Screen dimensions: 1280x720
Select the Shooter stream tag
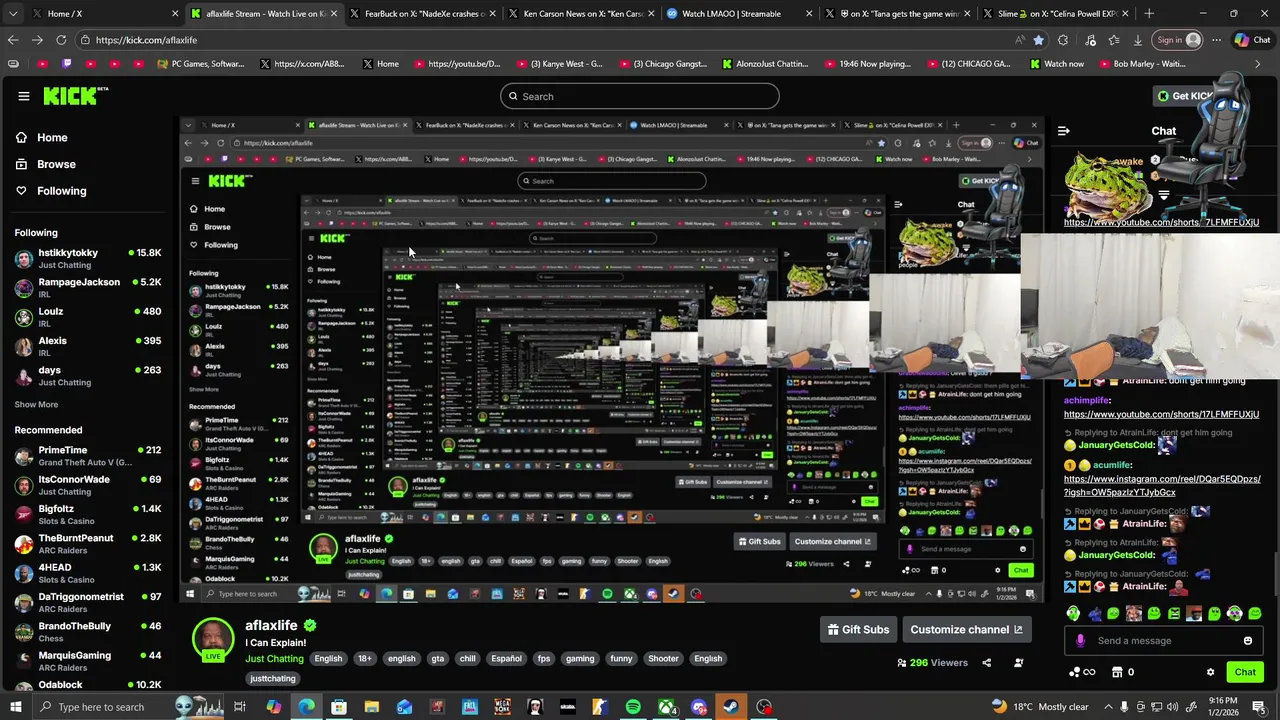coord(663,659)
